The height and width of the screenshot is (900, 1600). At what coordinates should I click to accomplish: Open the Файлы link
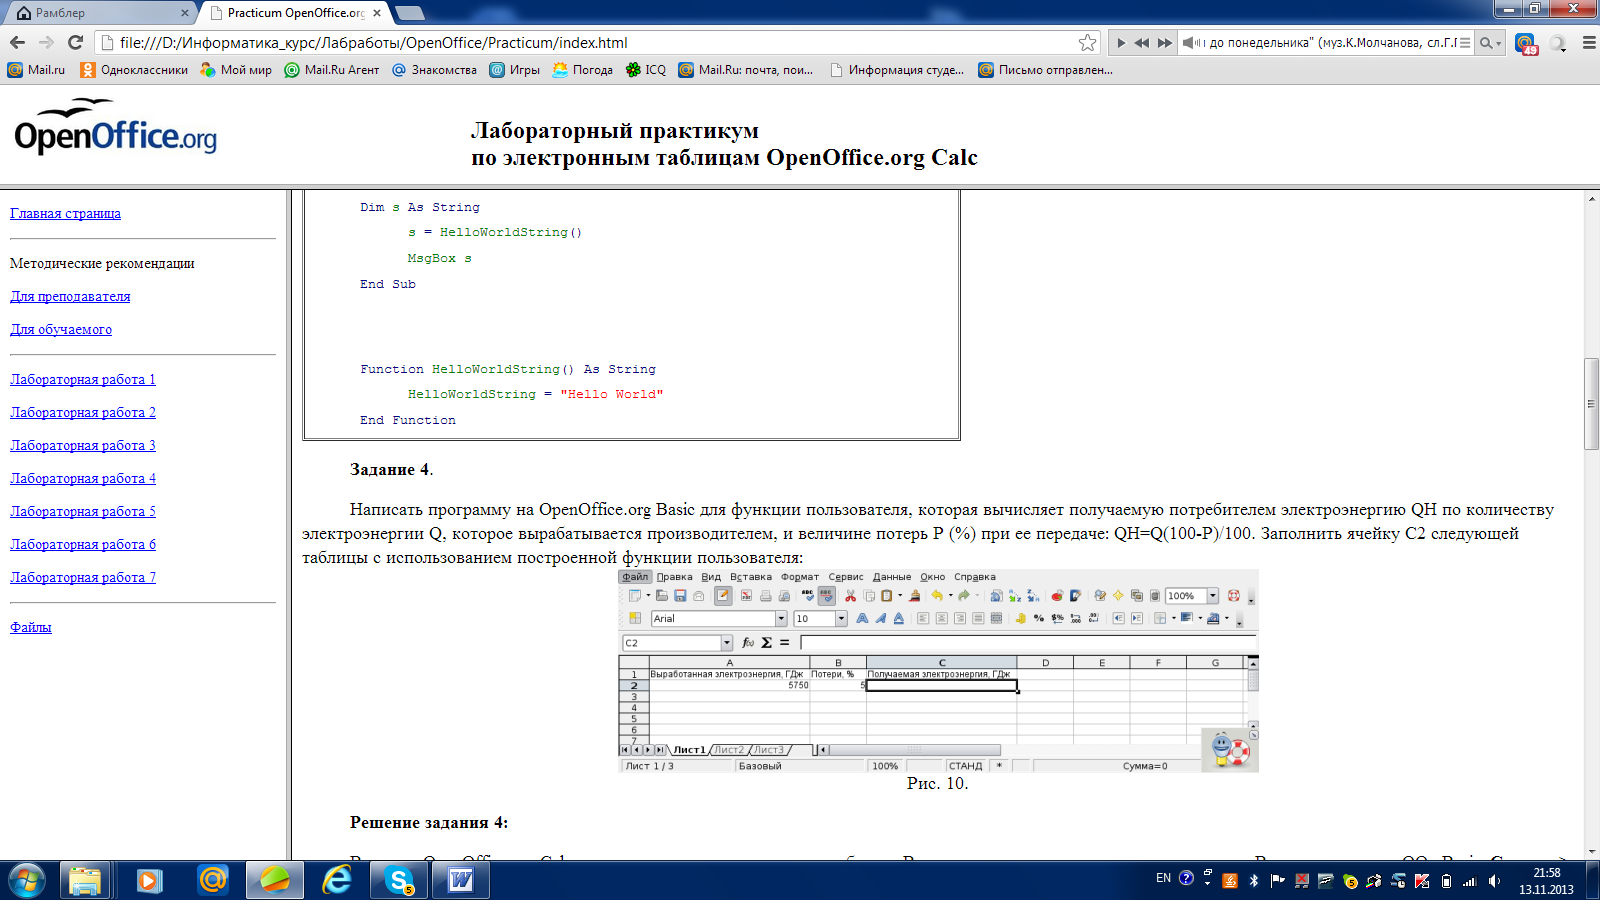click(31, 627)
